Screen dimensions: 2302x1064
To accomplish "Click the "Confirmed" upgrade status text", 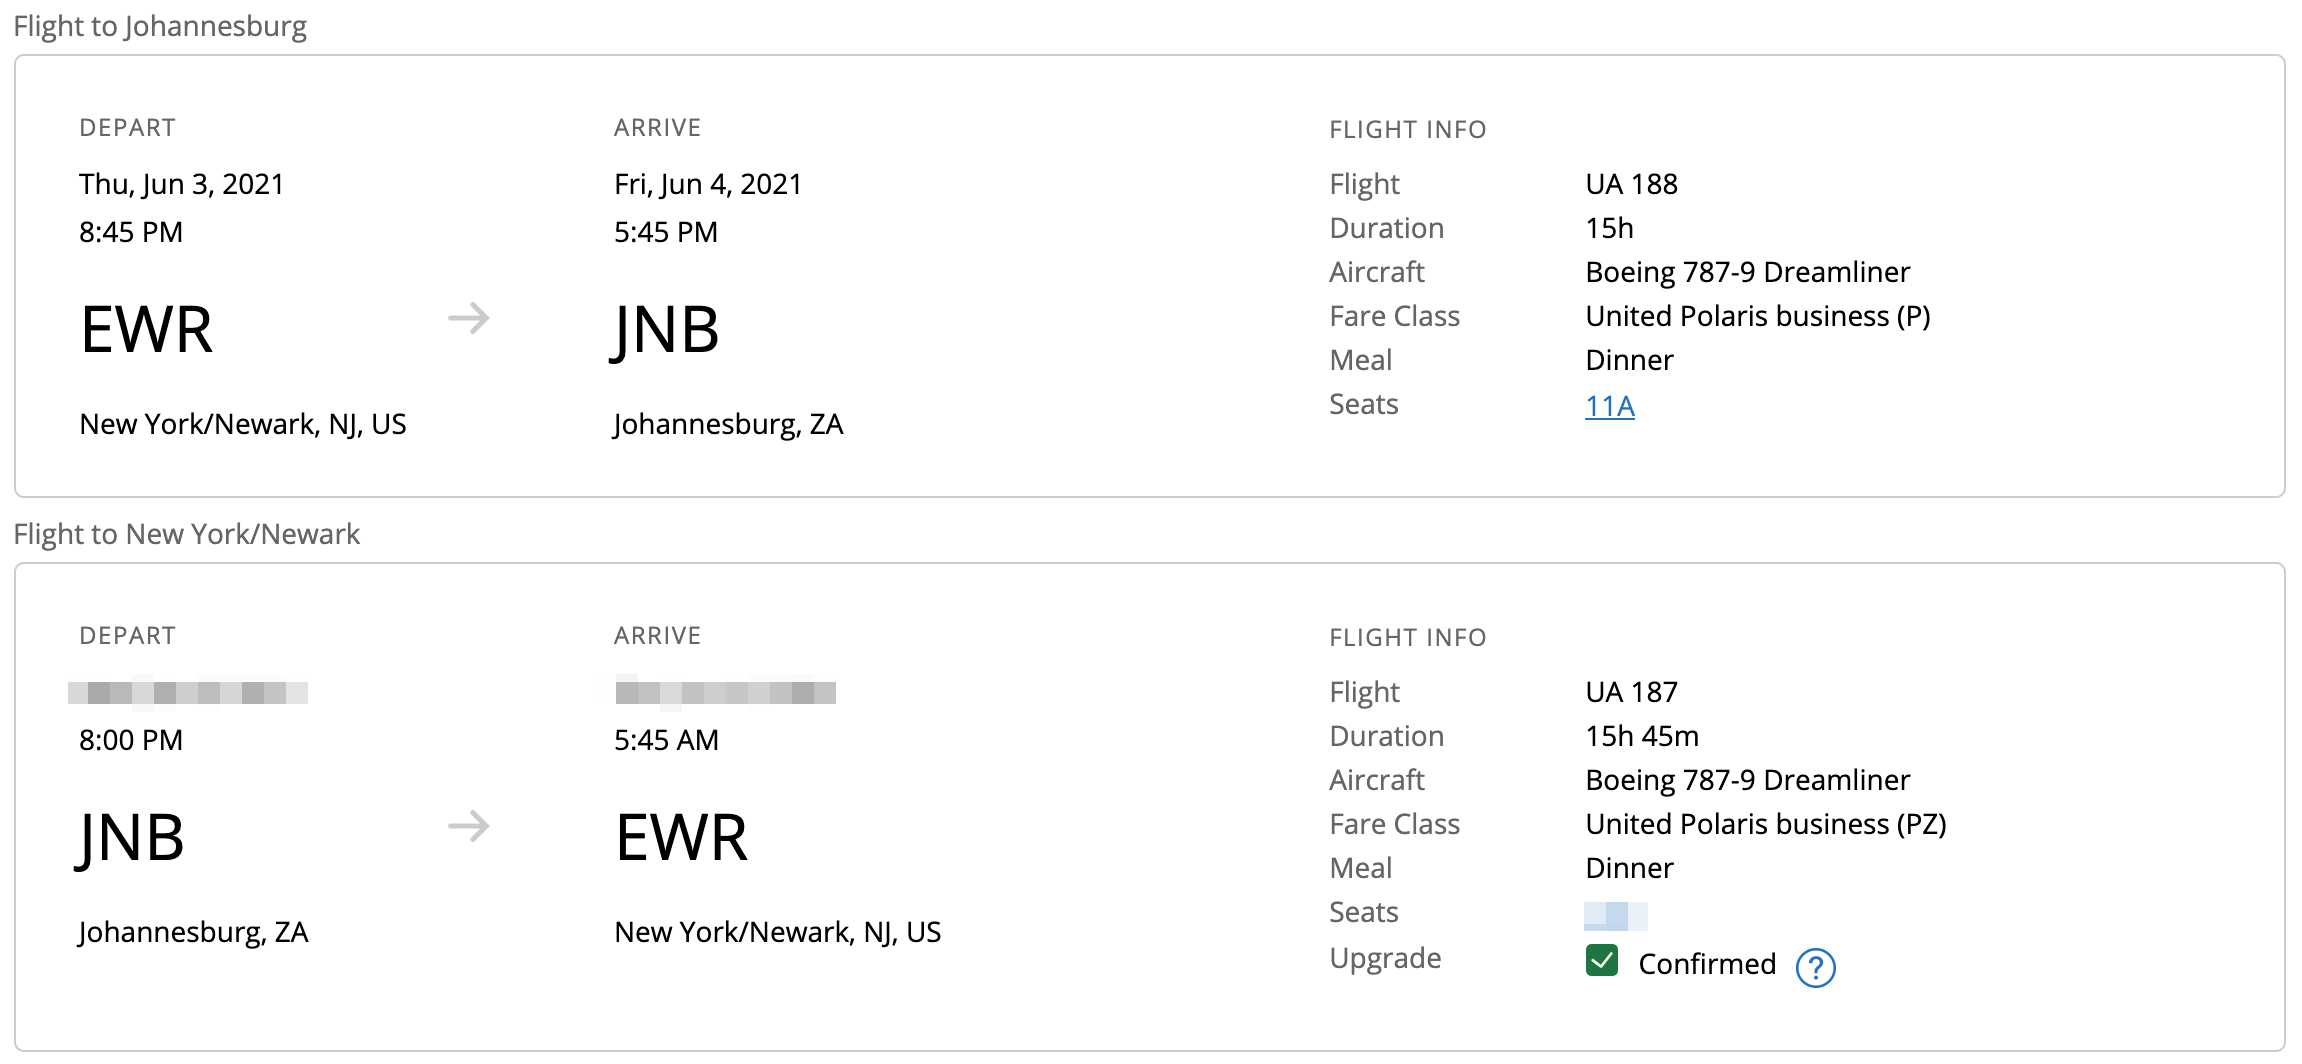I will 1707,964.
